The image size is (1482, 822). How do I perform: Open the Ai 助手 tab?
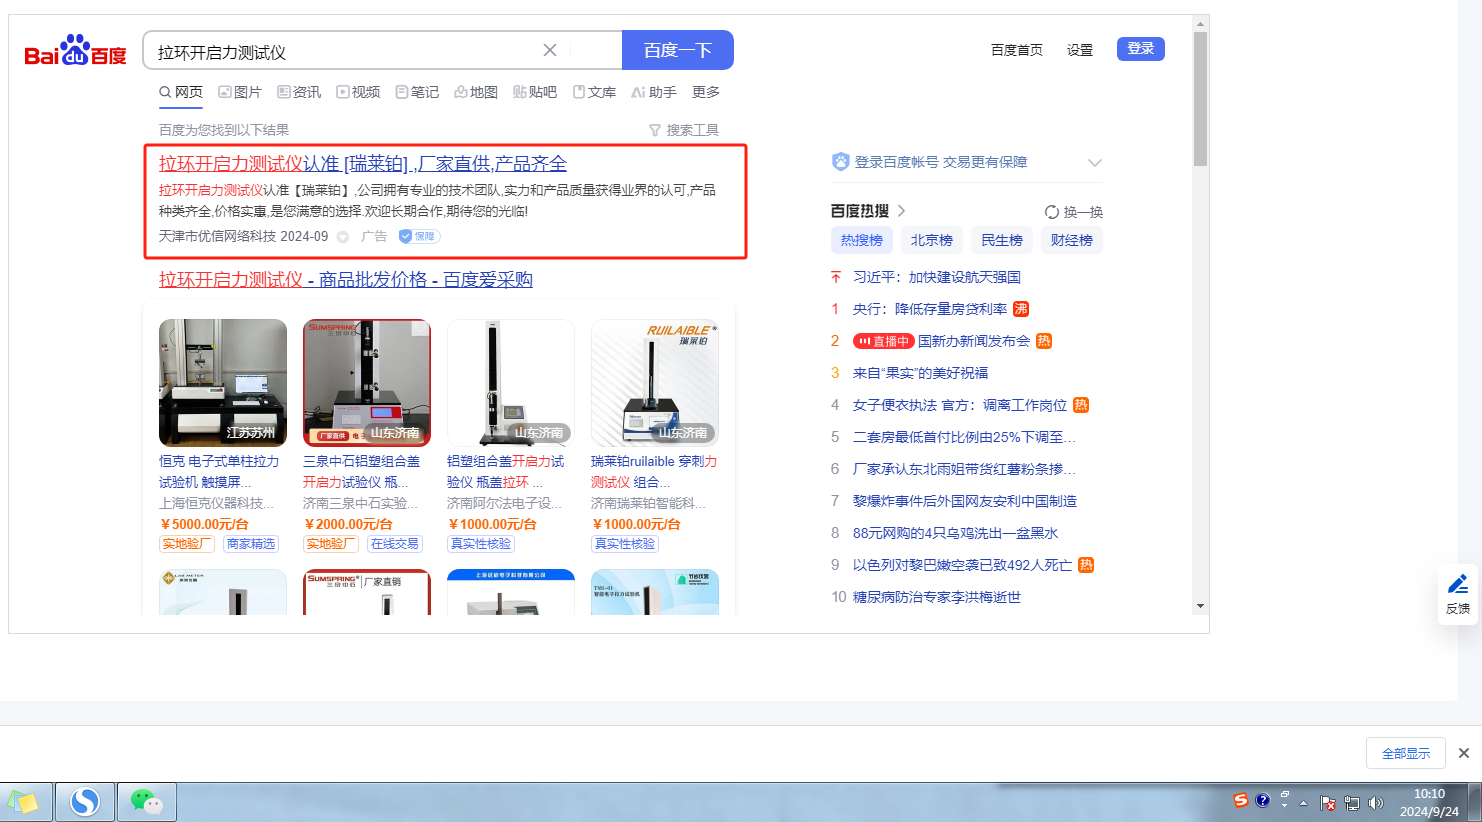tap(654, 92)
